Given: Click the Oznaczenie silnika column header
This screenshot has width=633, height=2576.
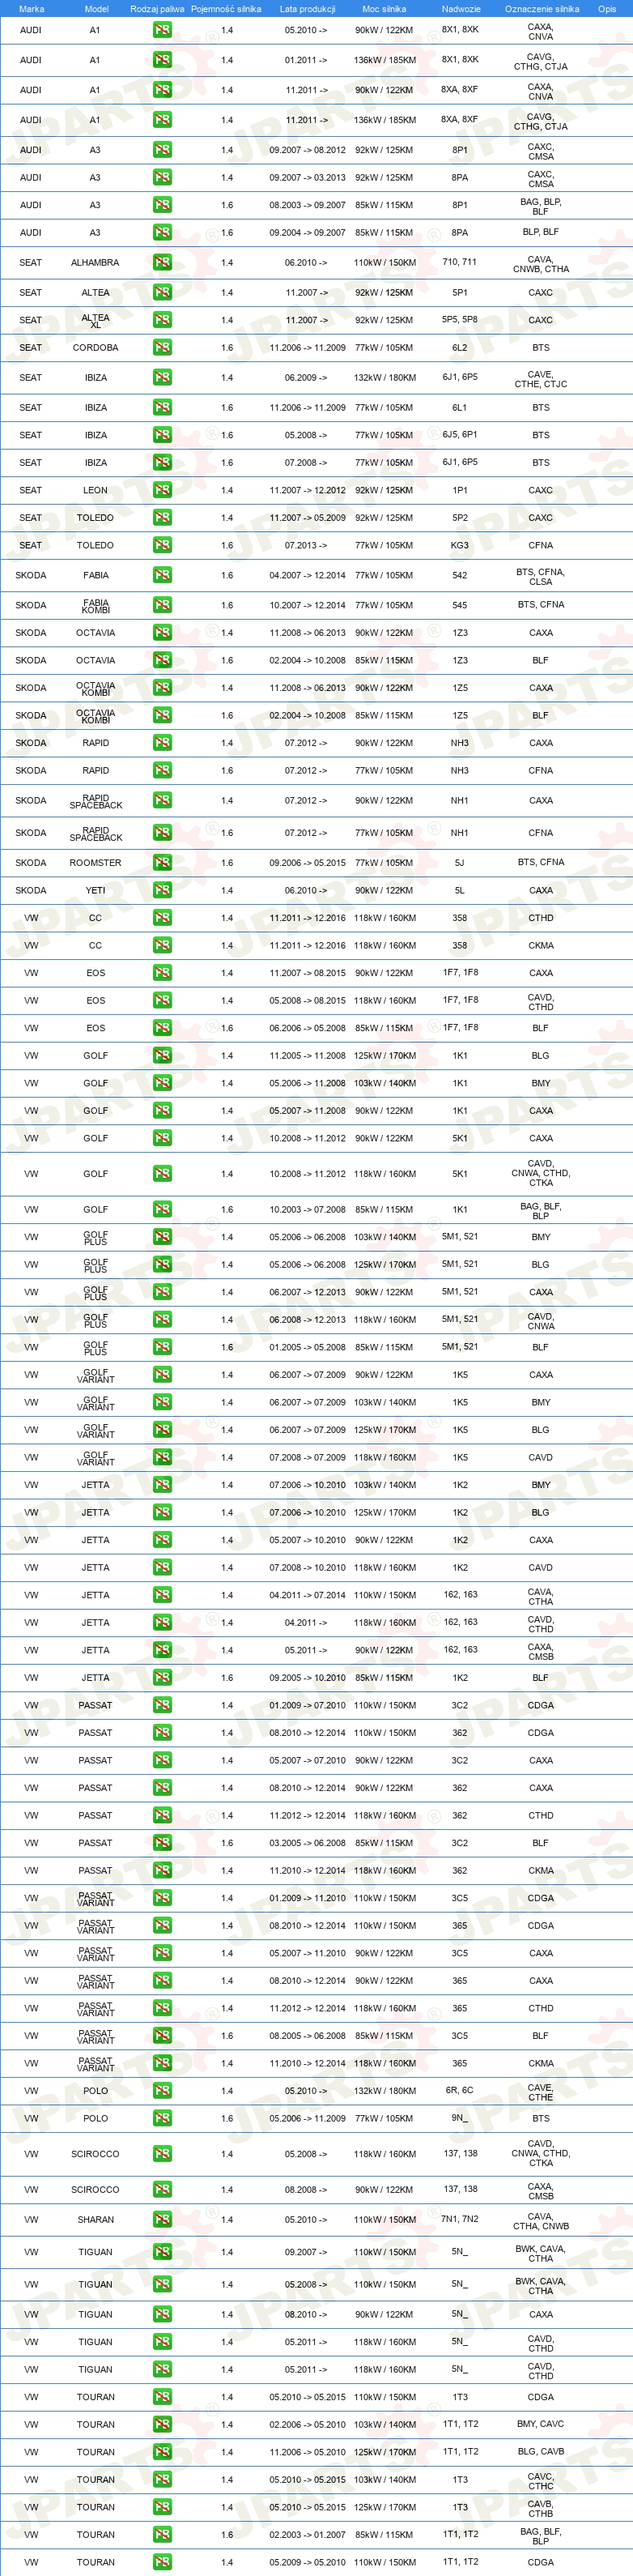Looking at the screenshot, I should point(542,9).
